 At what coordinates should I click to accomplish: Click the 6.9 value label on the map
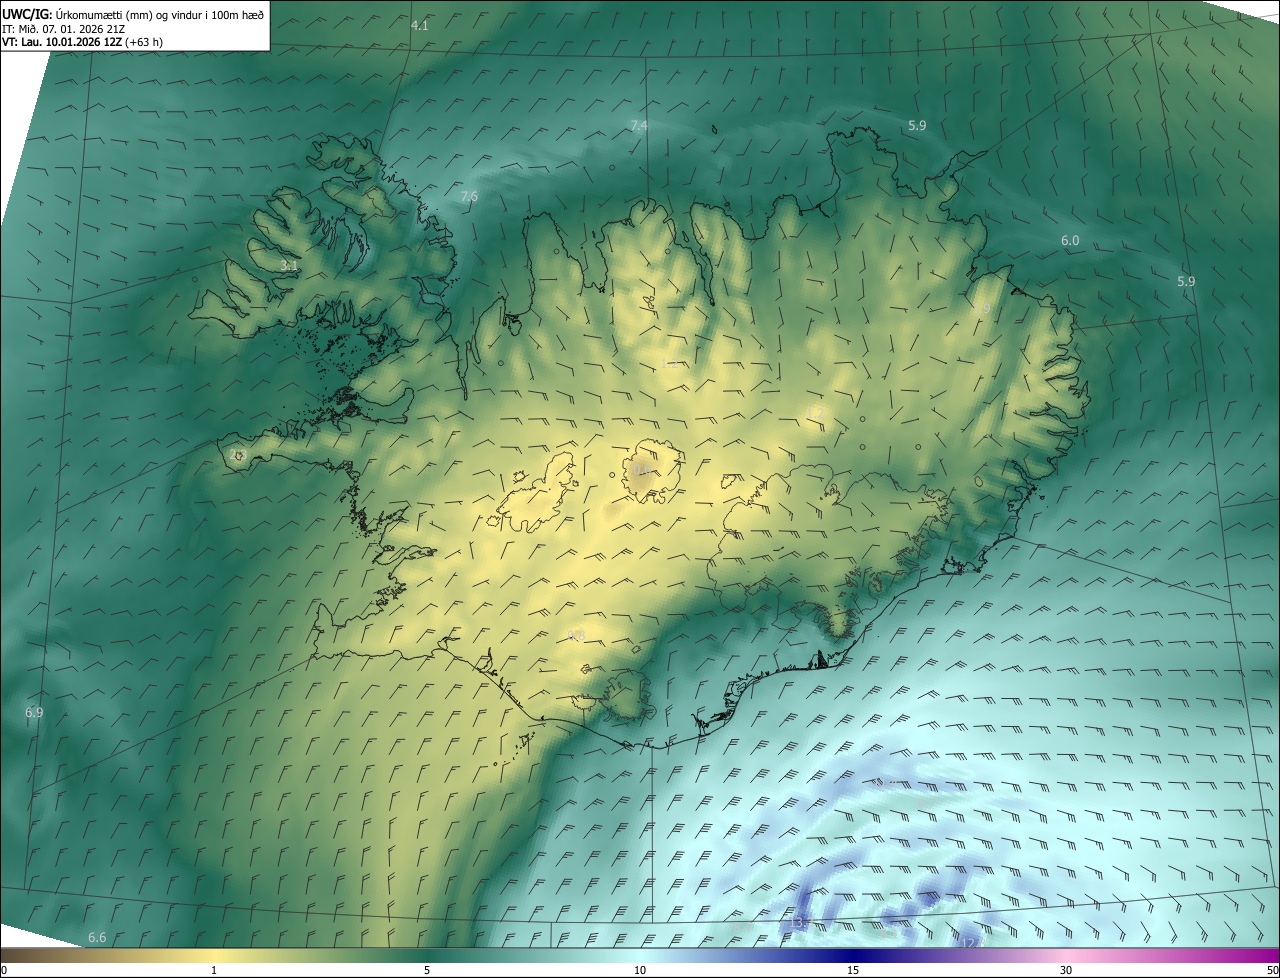pos(34,713)
